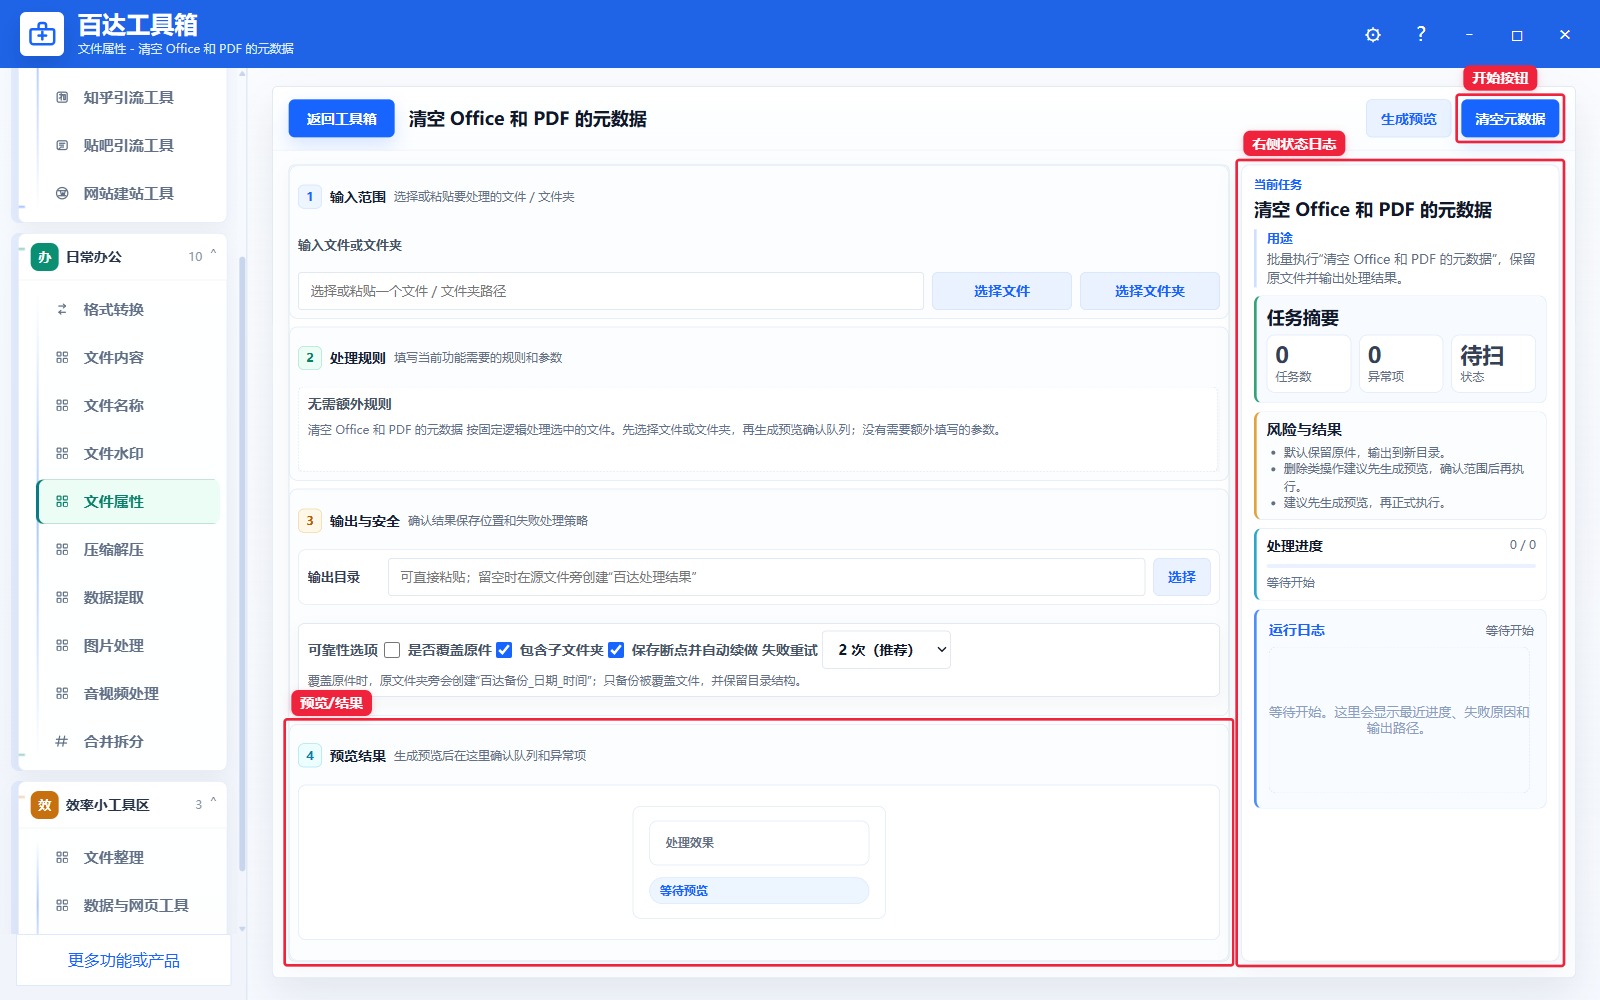Uncheck the 包含子文件夹 checkbox
Image resolution: width=1600 pixels, height=1000 pixels.
(504, 650)
